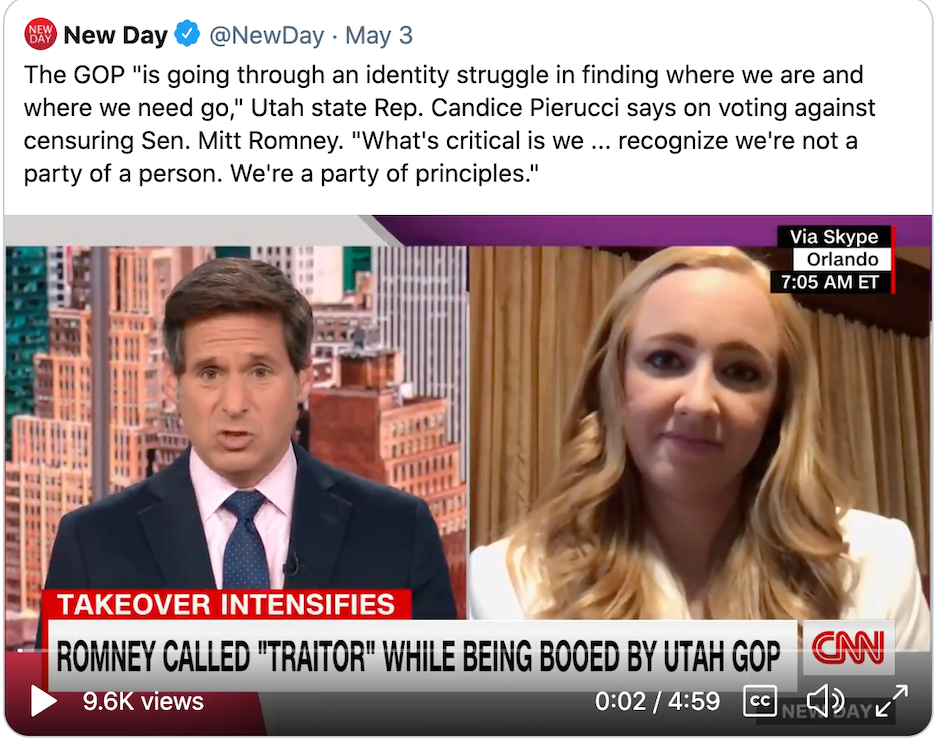Play the embedded video
Viewport: 944px width, 754px height.
43,702
